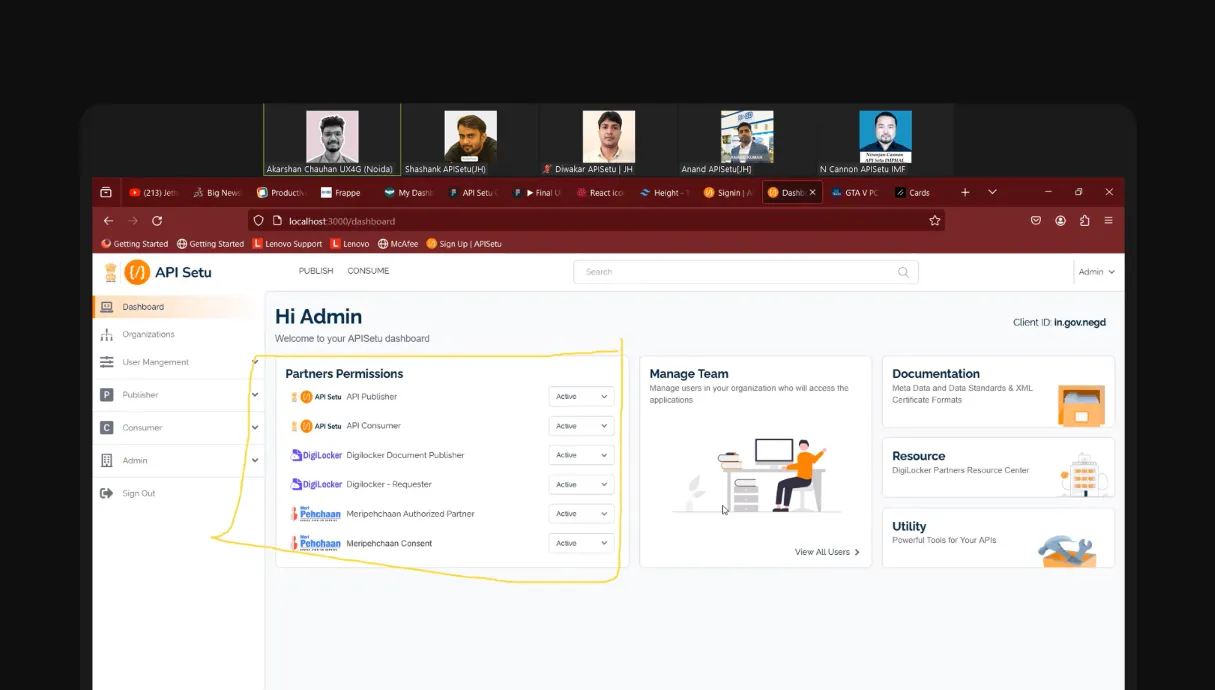Open status dropdown for Digilocker Document Publisher
1215x690 pixels.
581,455
